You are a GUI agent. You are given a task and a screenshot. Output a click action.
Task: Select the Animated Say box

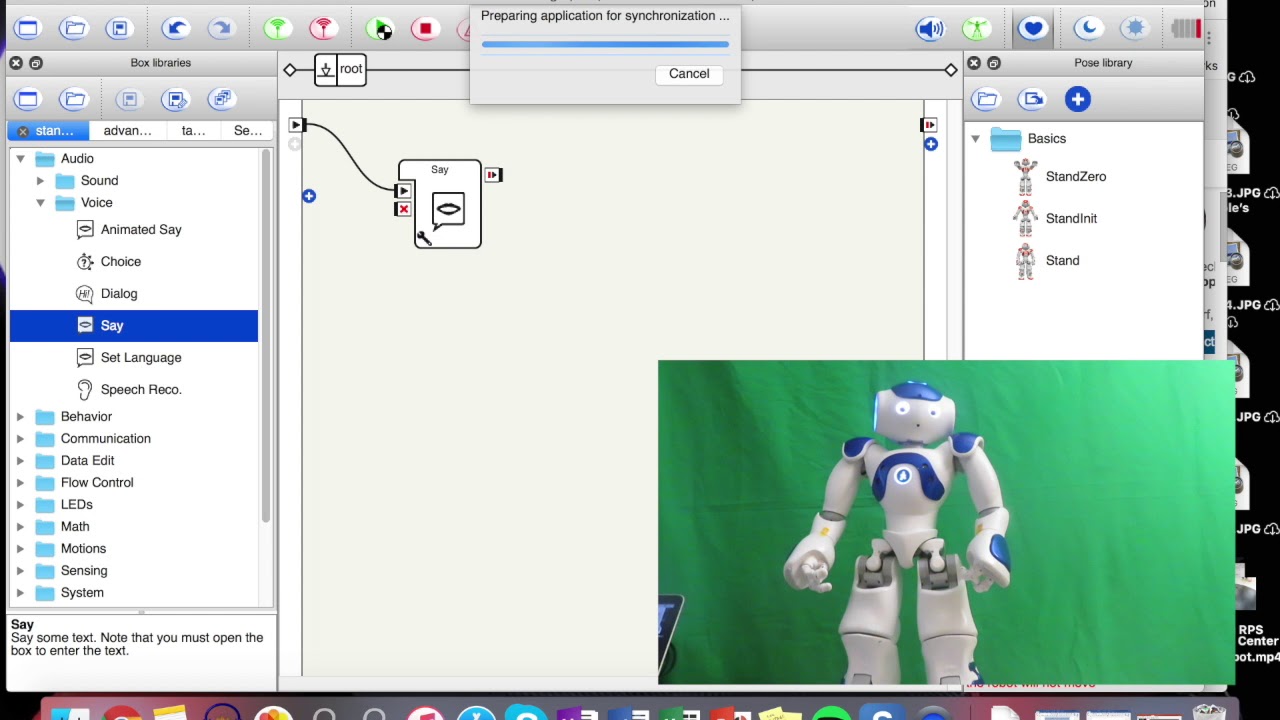[x=134, y=230]
